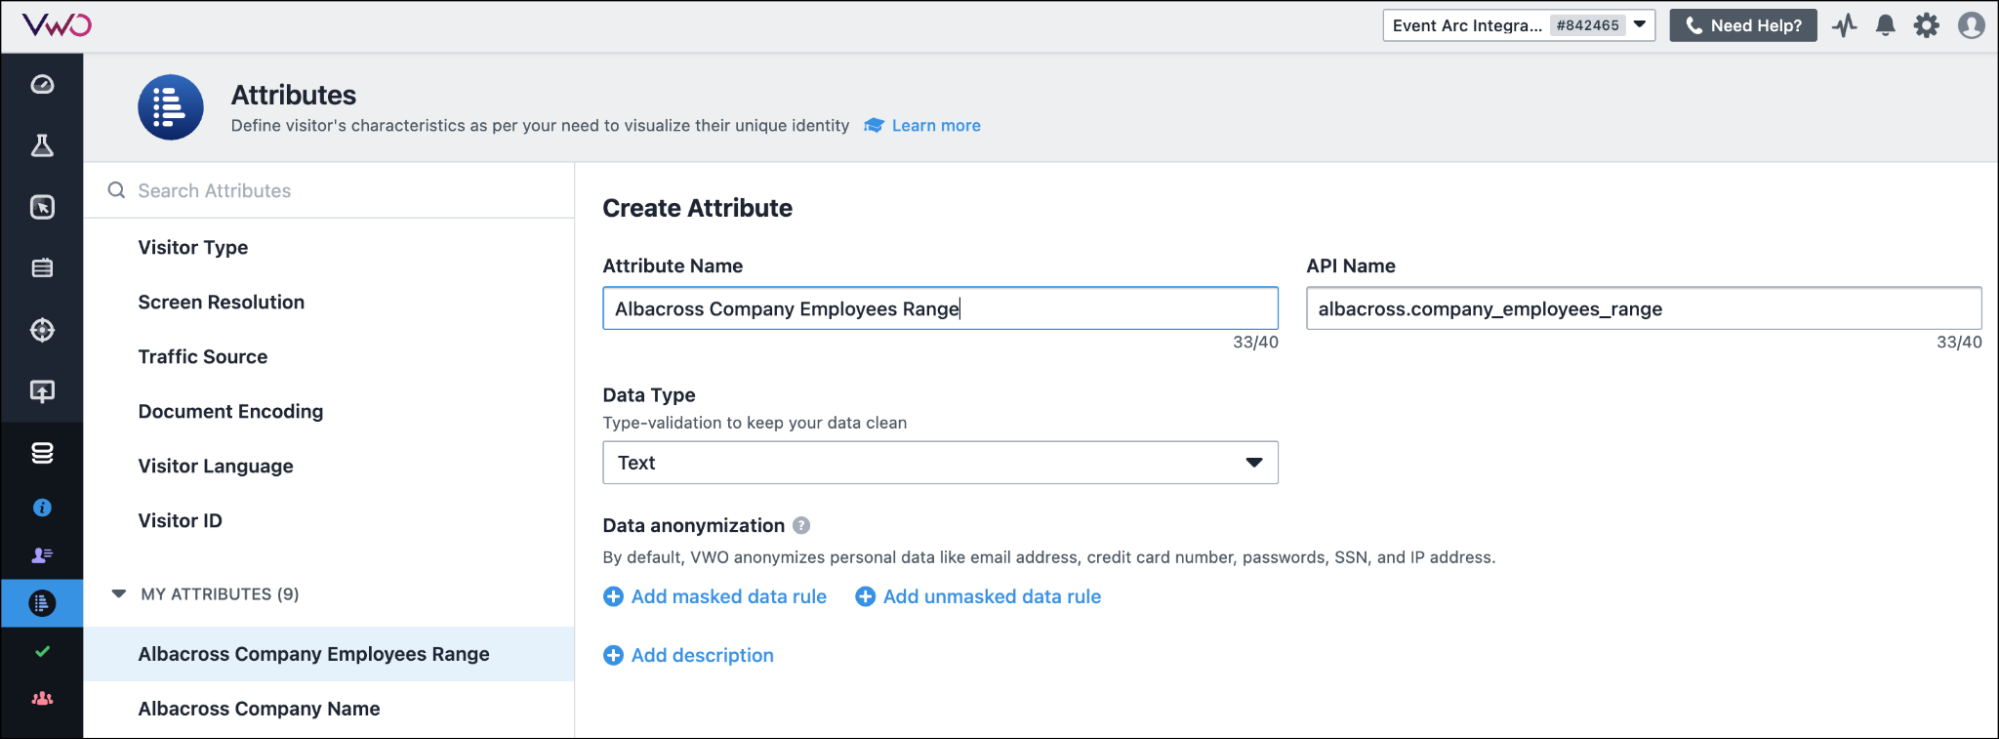The image size is (1999, 739).
Task: Click the VWO logo
Action: 56,25
